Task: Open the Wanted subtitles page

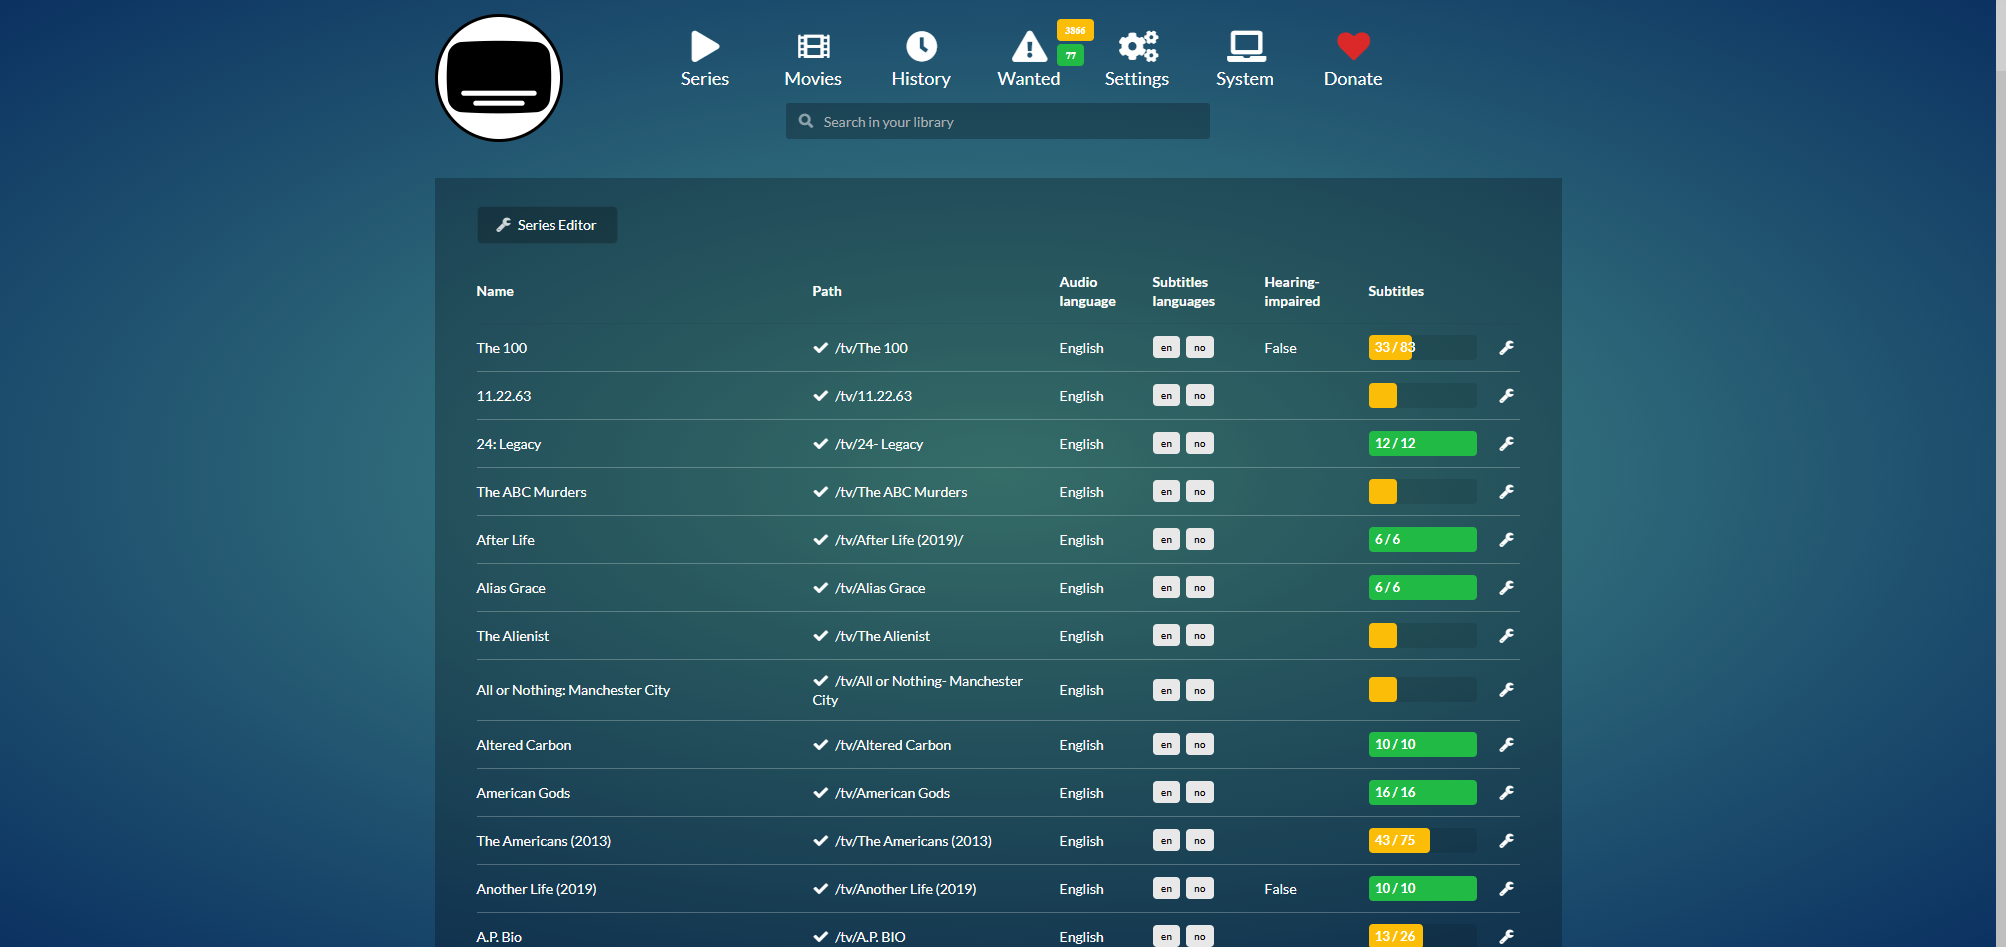Action: (1028, 59)
